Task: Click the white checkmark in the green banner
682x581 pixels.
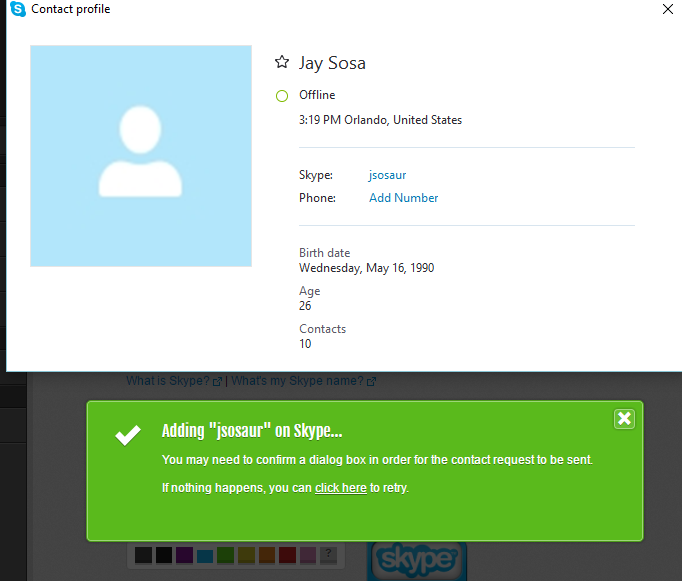Action: [128, 435]
